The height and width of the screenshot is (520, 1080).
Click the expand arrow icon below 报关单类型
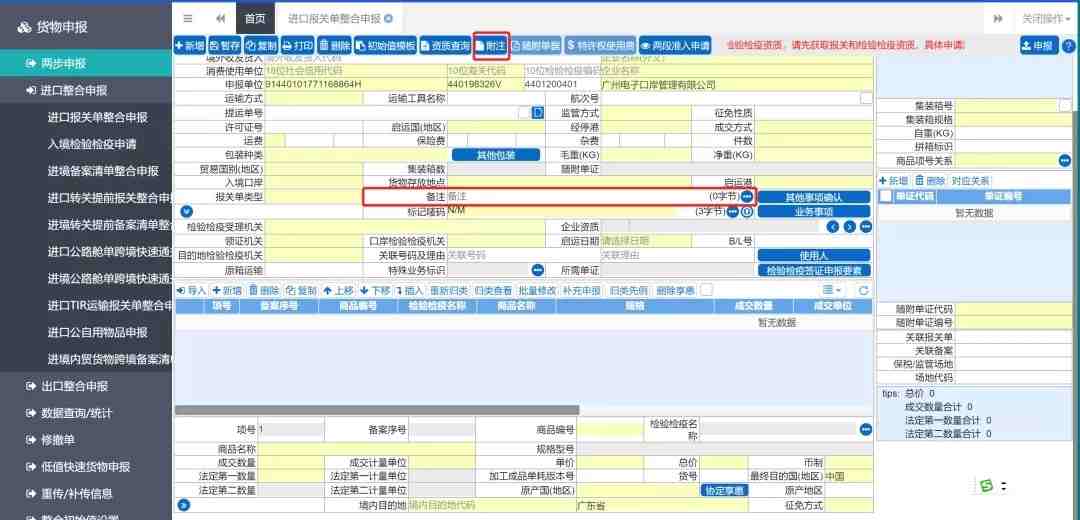pyautogui.click(x=185, y=211)
